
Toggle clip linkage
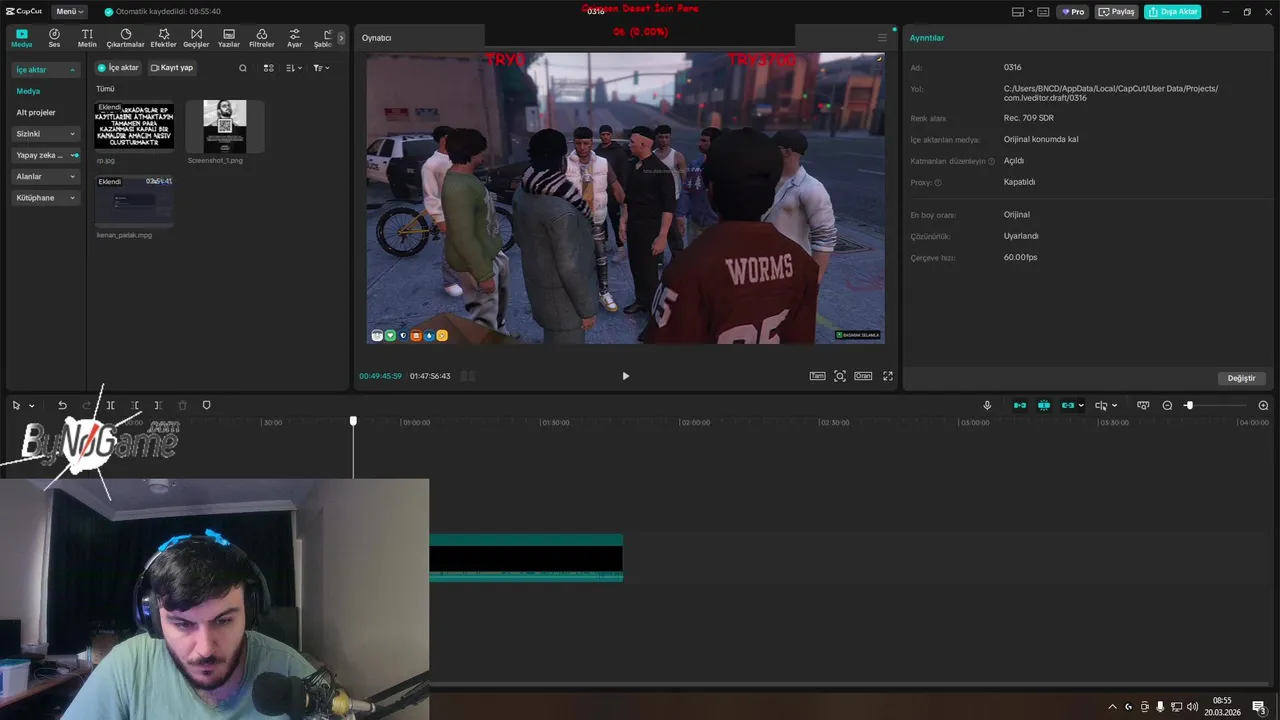pyautogui.click(x=1068, y=405)
